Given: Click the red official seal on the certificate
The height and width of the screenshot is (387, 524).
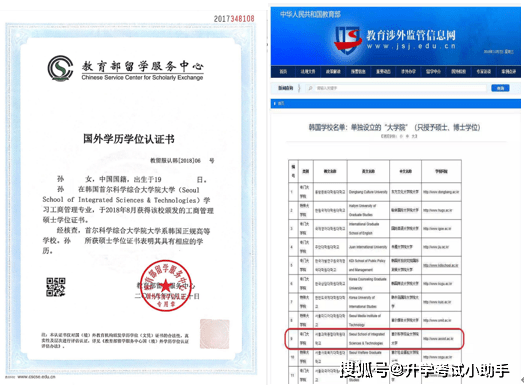Looking at the screenshot, I should [166, 286].
